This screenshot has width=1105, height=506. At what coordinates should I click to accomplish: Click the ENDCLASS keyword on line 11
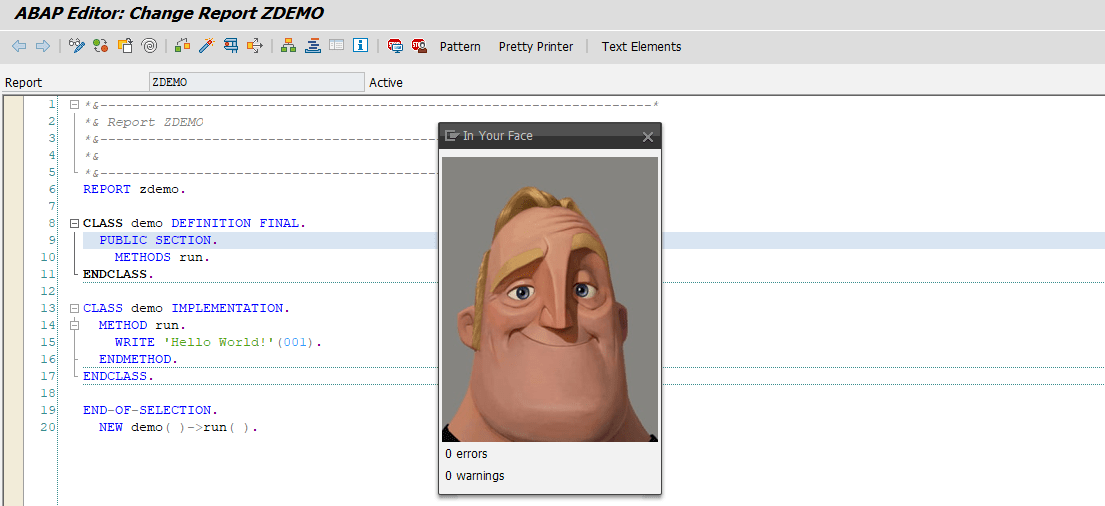pyautogui.click(x=115, y=274)
